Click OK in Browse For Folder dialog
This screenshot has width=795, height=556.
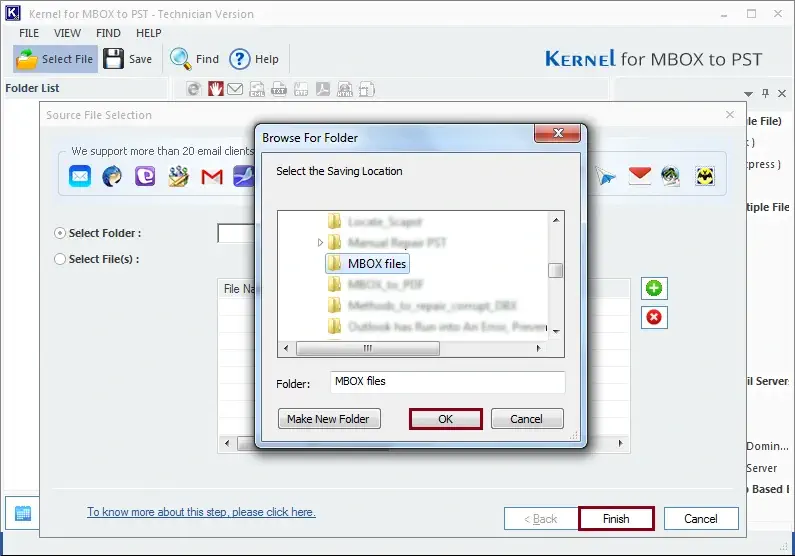pyautogui.click(x=446, y=419)
